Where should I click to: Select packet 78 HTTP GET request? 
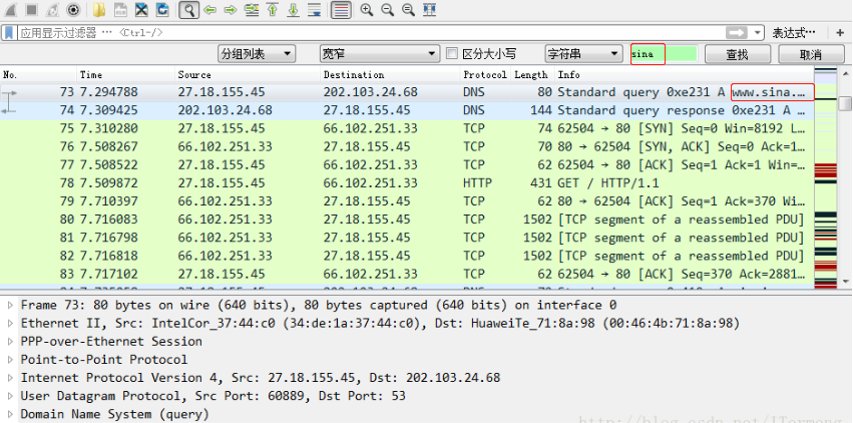pyautogui.click(x=407, y=183)
